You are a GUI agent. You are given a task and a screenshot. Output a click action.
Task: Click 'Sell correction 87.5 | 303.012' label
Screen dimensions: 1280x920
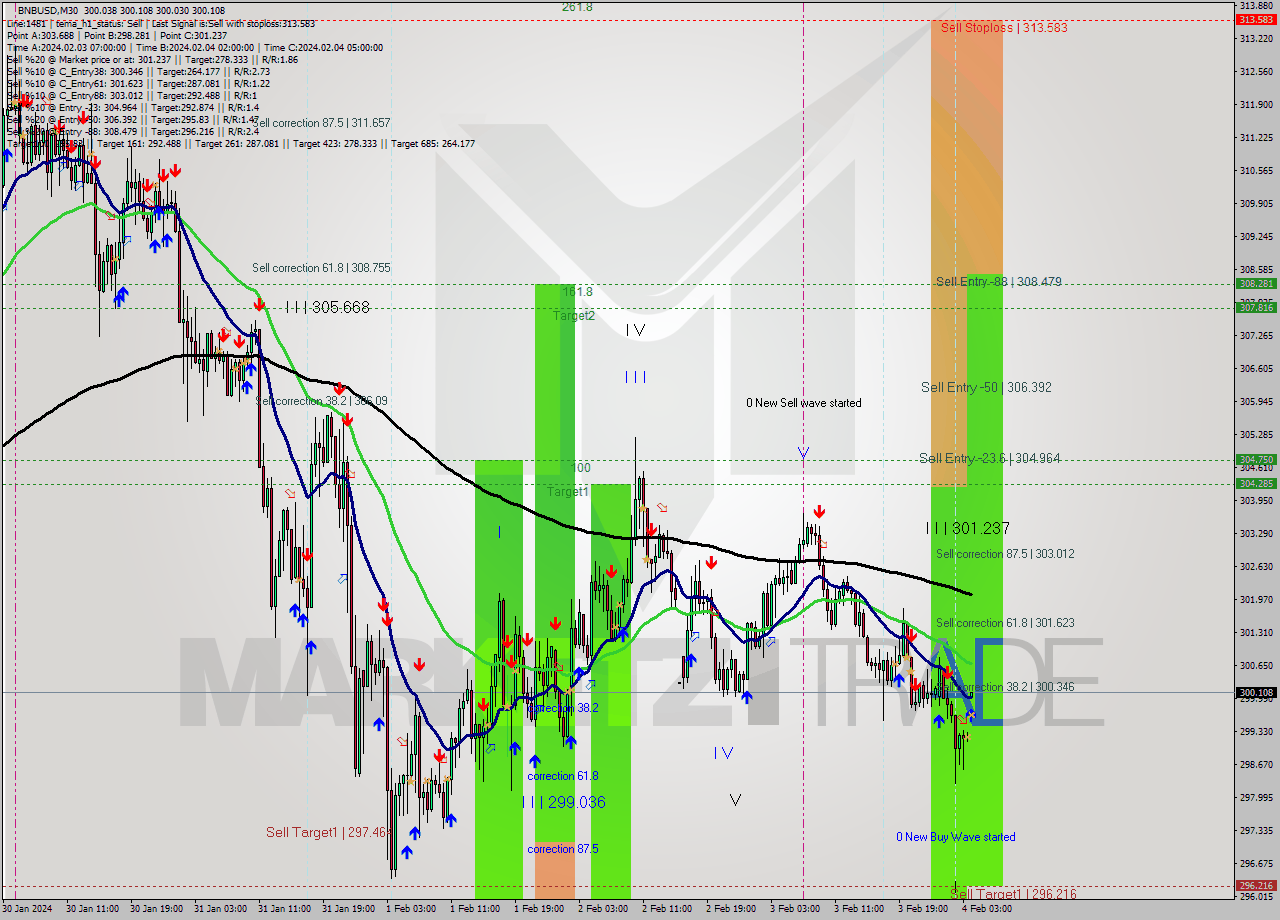(x=1005, y=553)
